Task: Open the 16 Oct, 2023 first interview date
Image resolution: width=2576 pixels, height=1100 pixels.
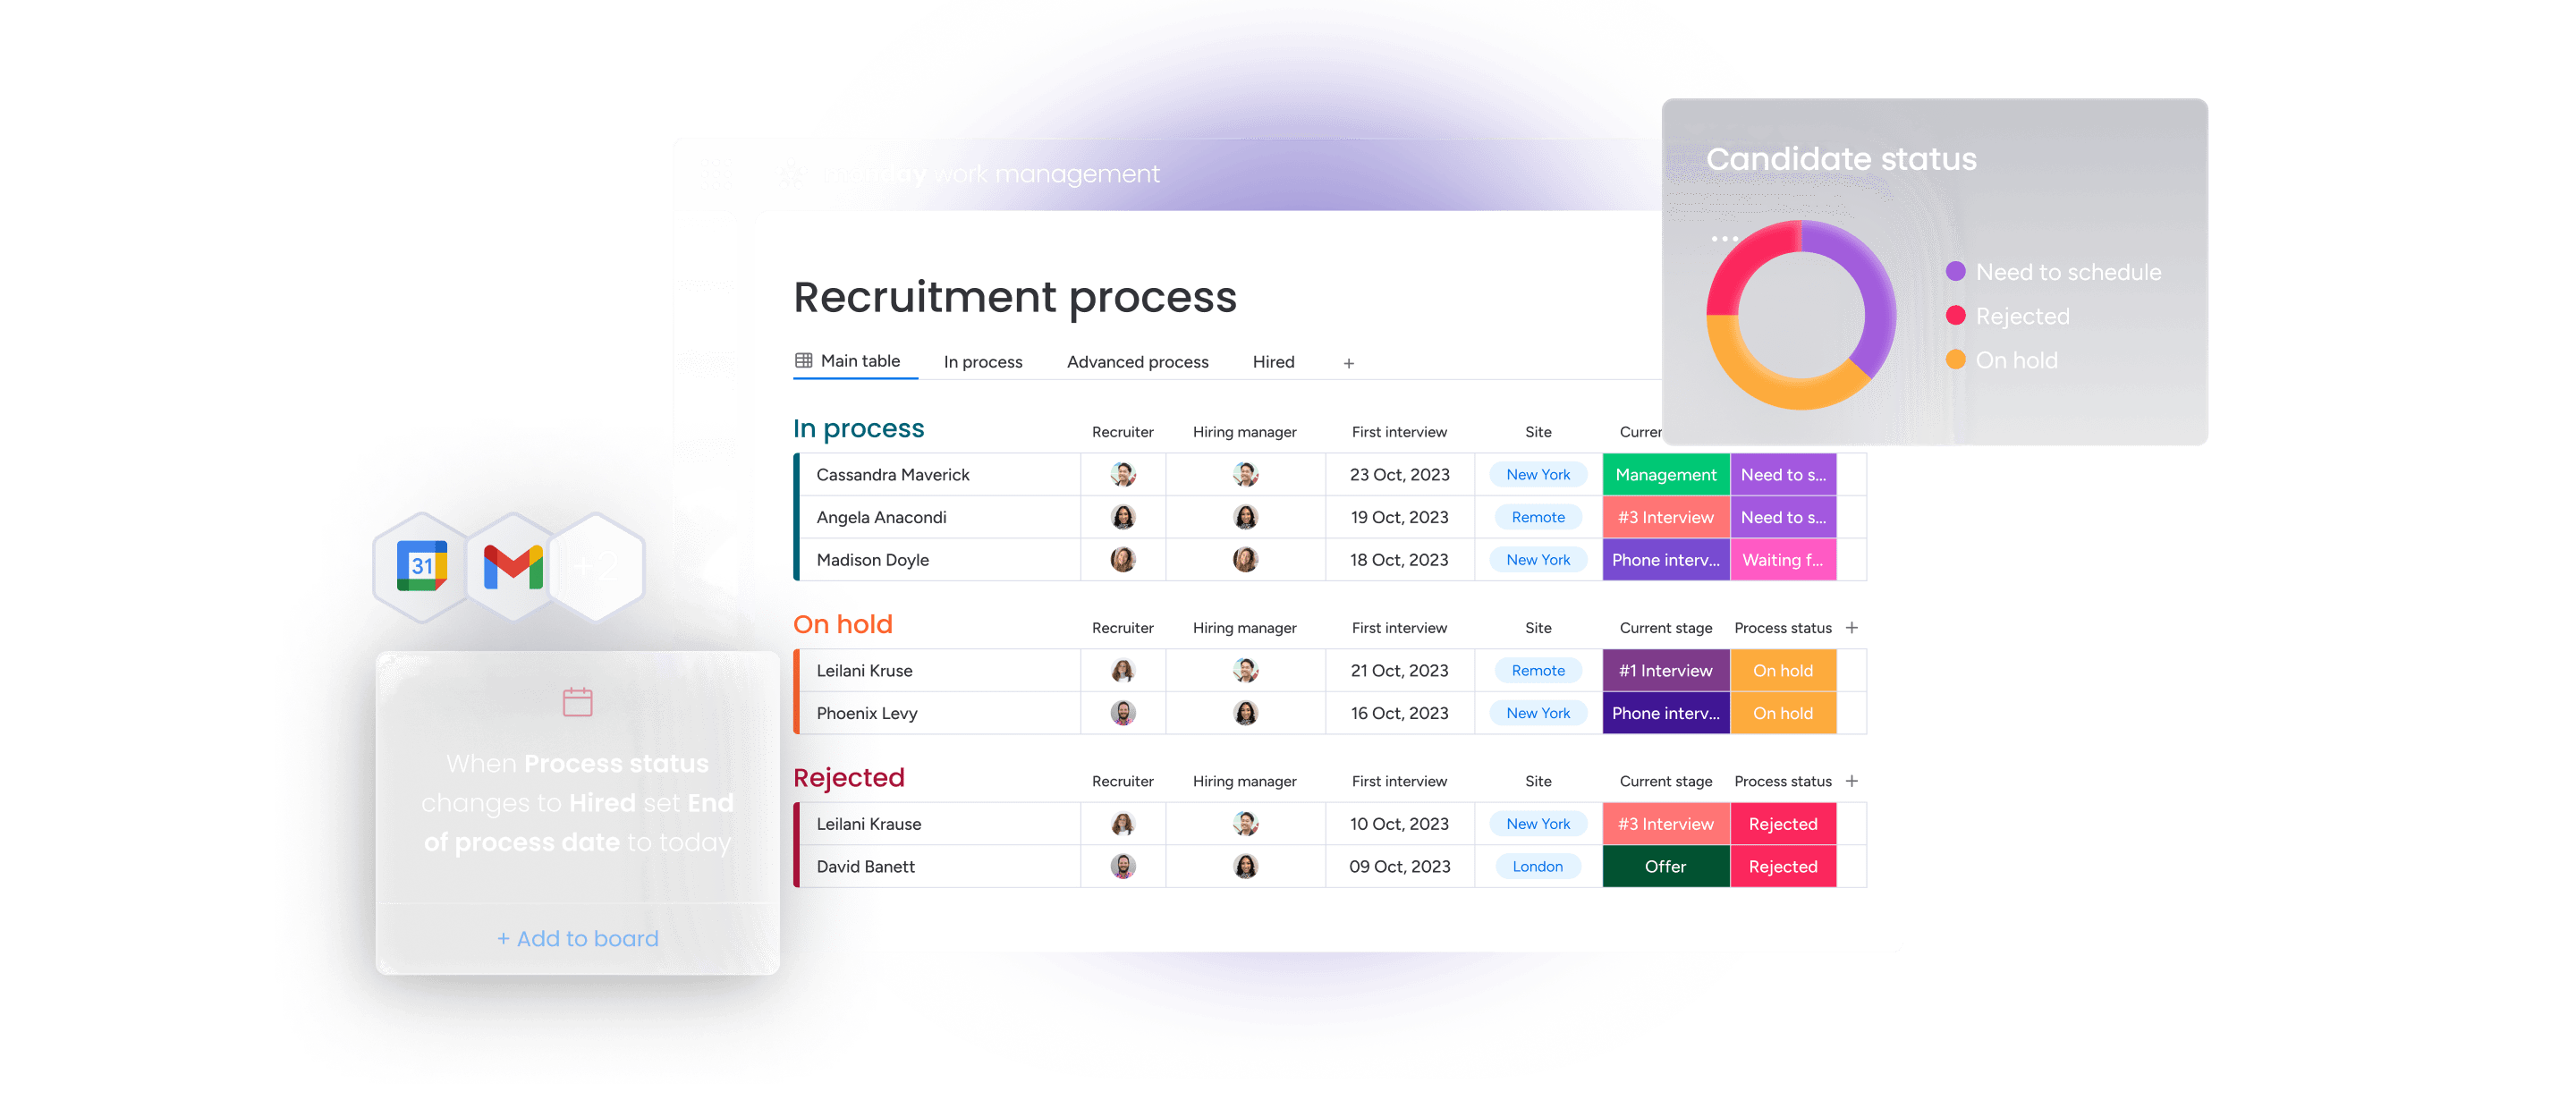Action: 1399,713
